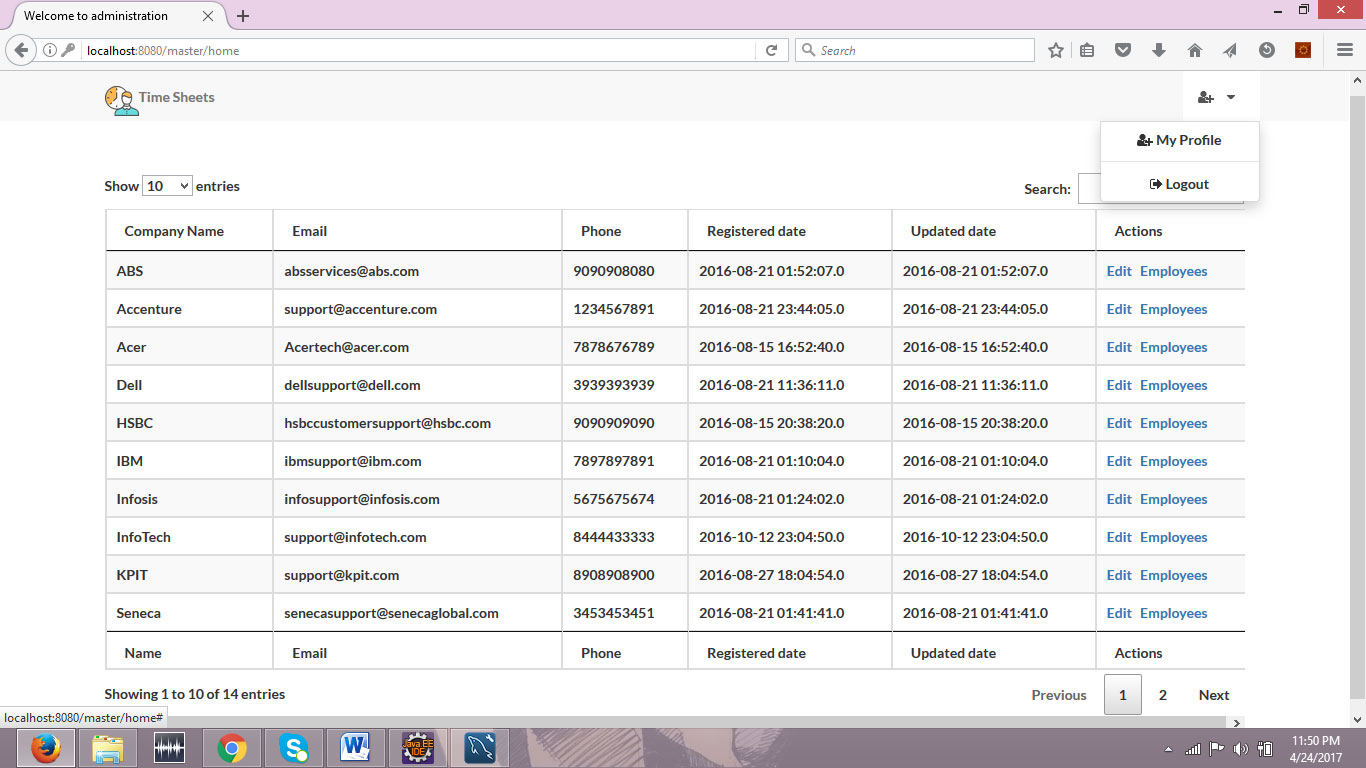The image size is (1366, 768).
Task: Reload the page with the refresh icon
Action: point(771,51)
